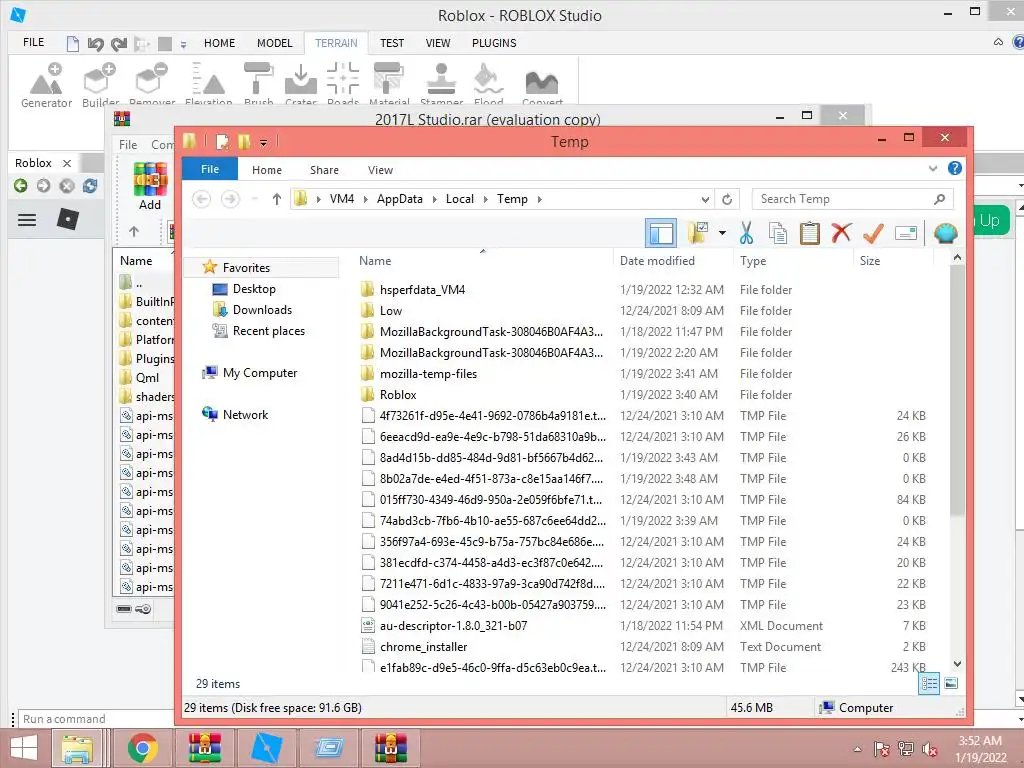Select the Material paint tool

click(389, 85)
